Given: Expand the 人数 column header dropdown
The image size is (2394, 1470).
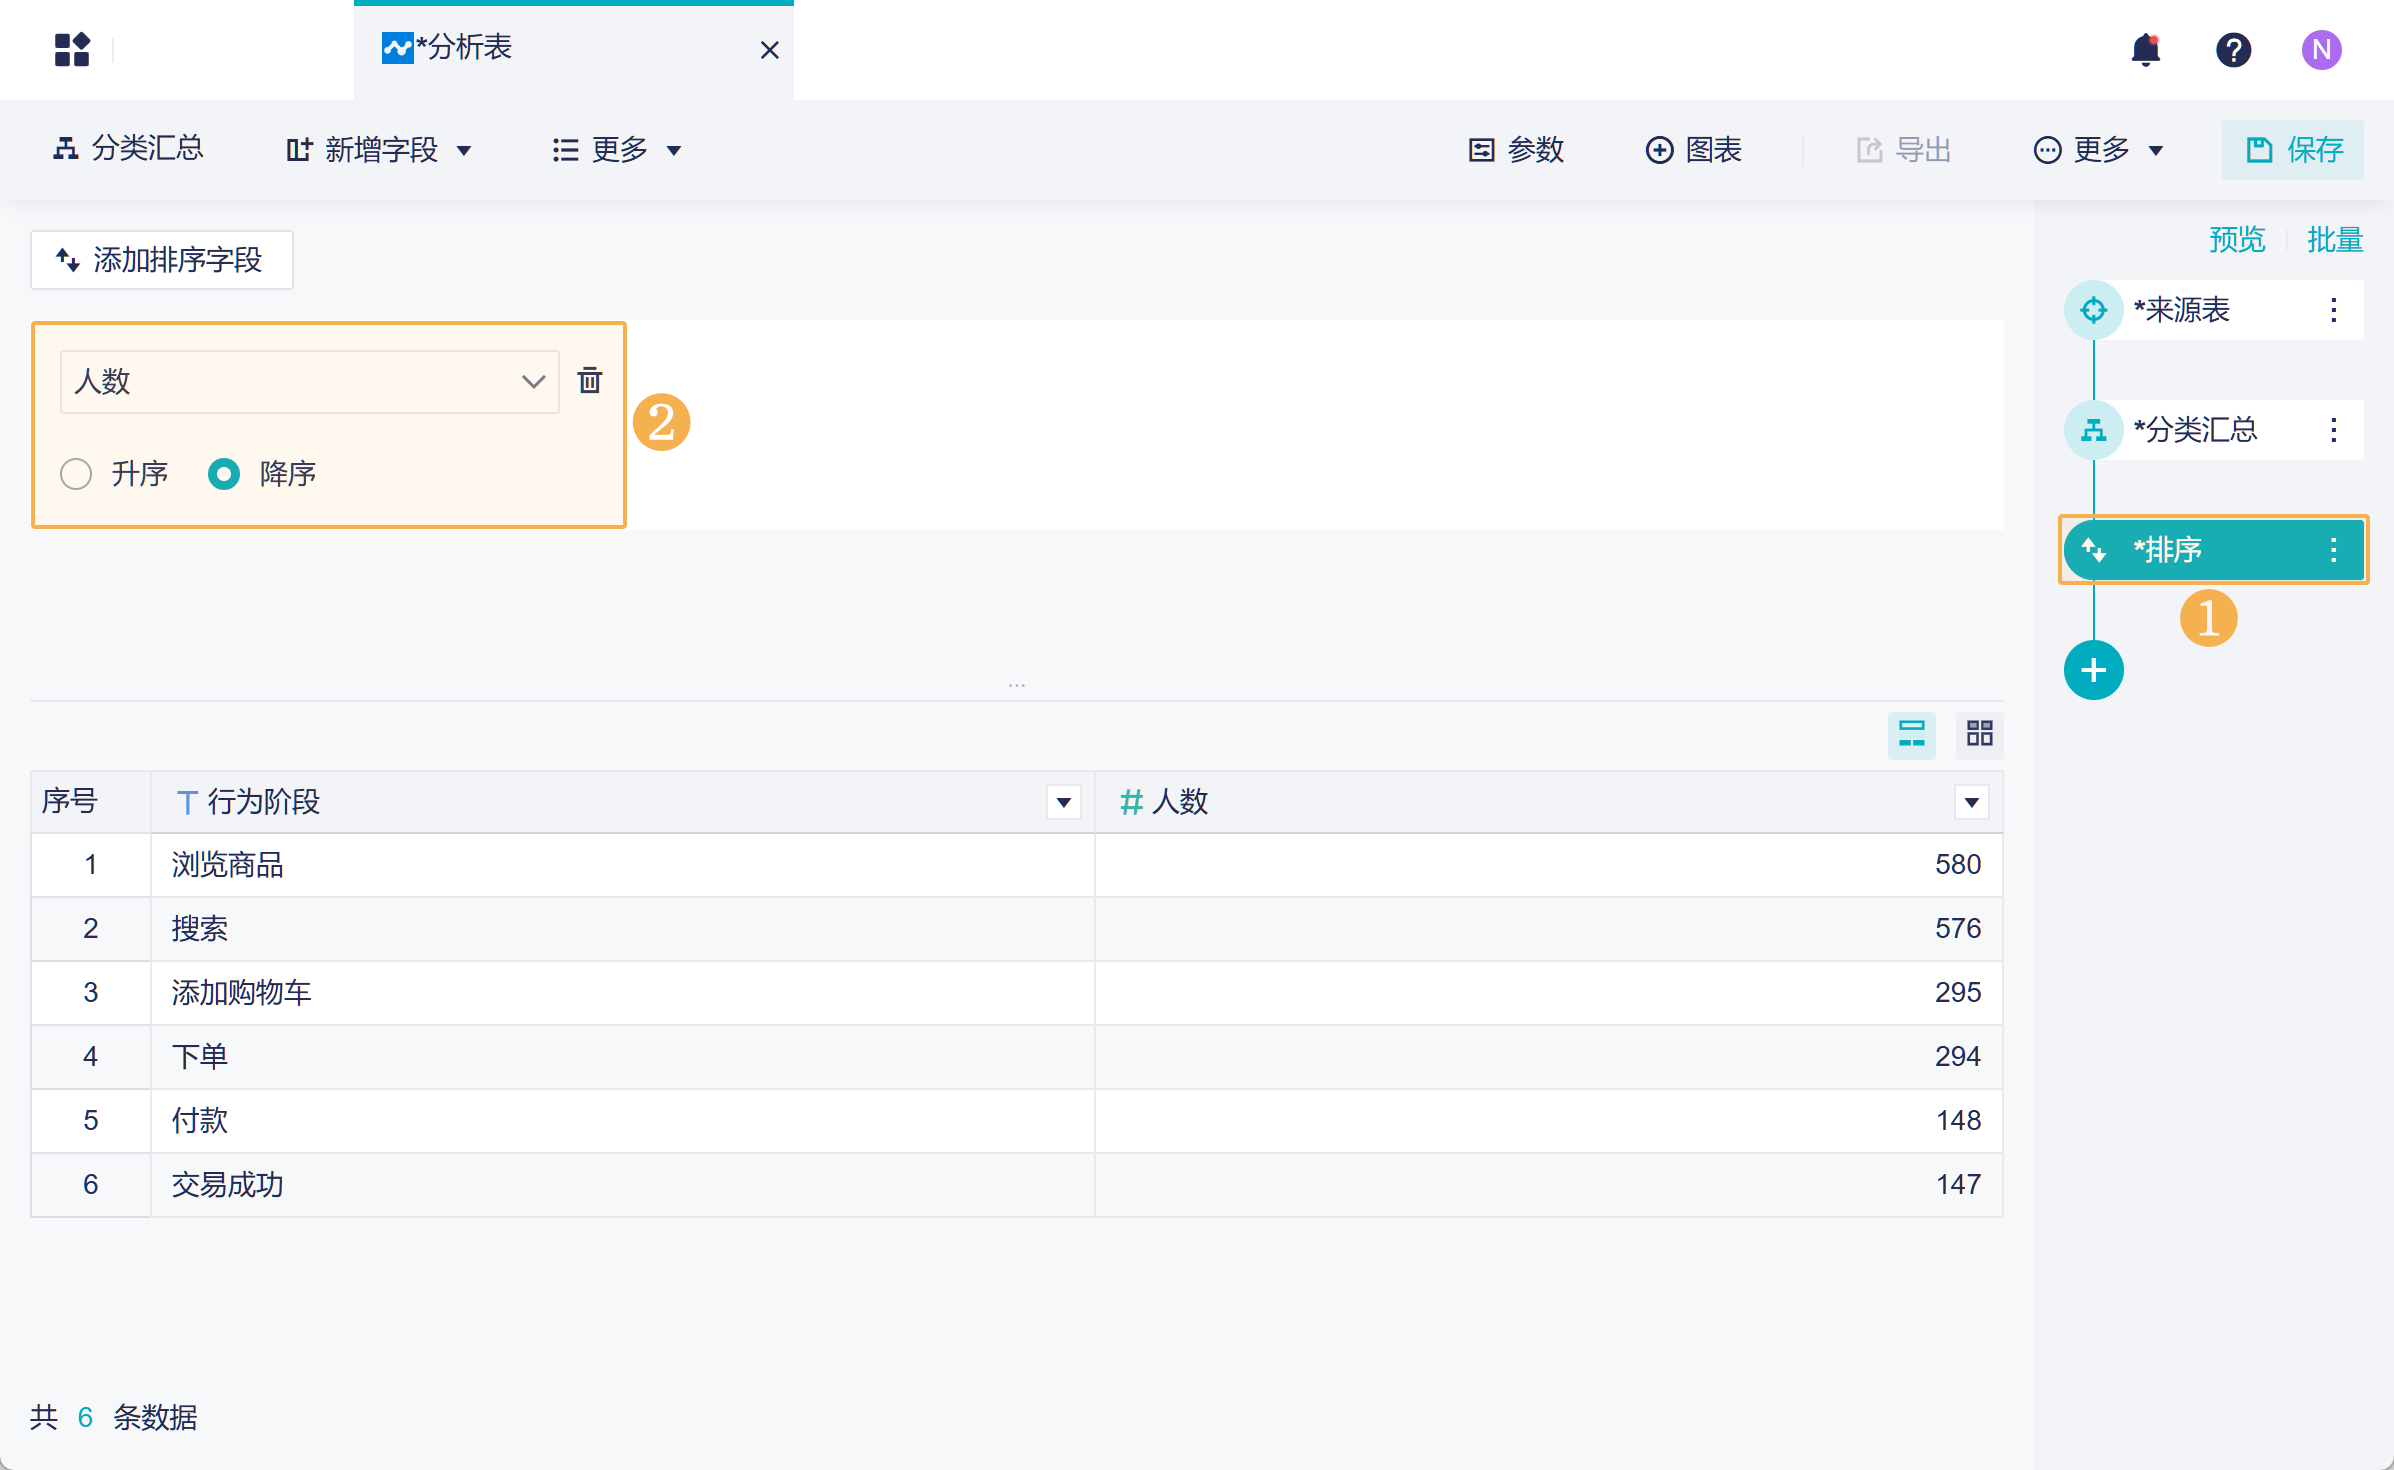Looking at the screenshot, I should [1971, 802].
